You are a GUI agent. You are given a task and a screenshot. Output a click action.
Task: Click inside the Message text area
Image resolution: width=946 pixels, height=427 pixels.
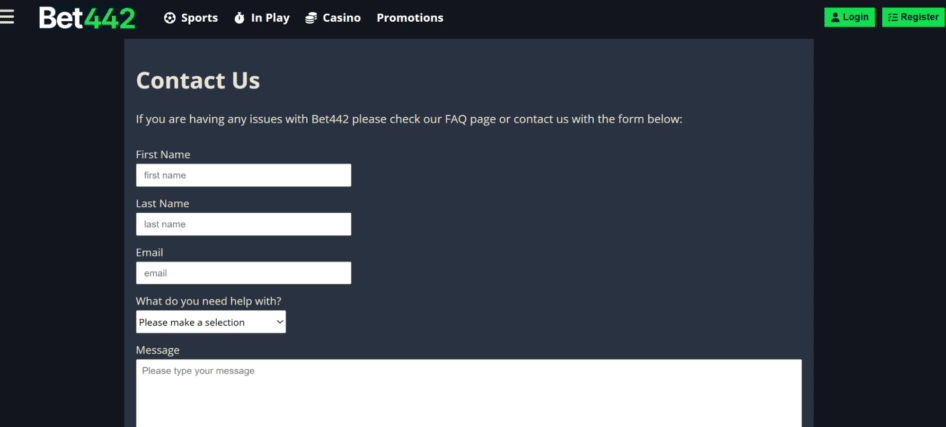click(x=468, y=395)
